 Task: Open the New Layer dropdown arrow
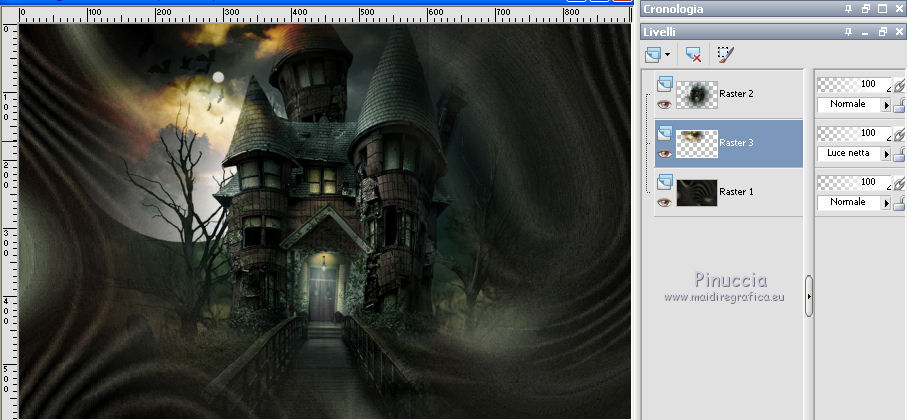pyautogui.click(x=668, y=55)
